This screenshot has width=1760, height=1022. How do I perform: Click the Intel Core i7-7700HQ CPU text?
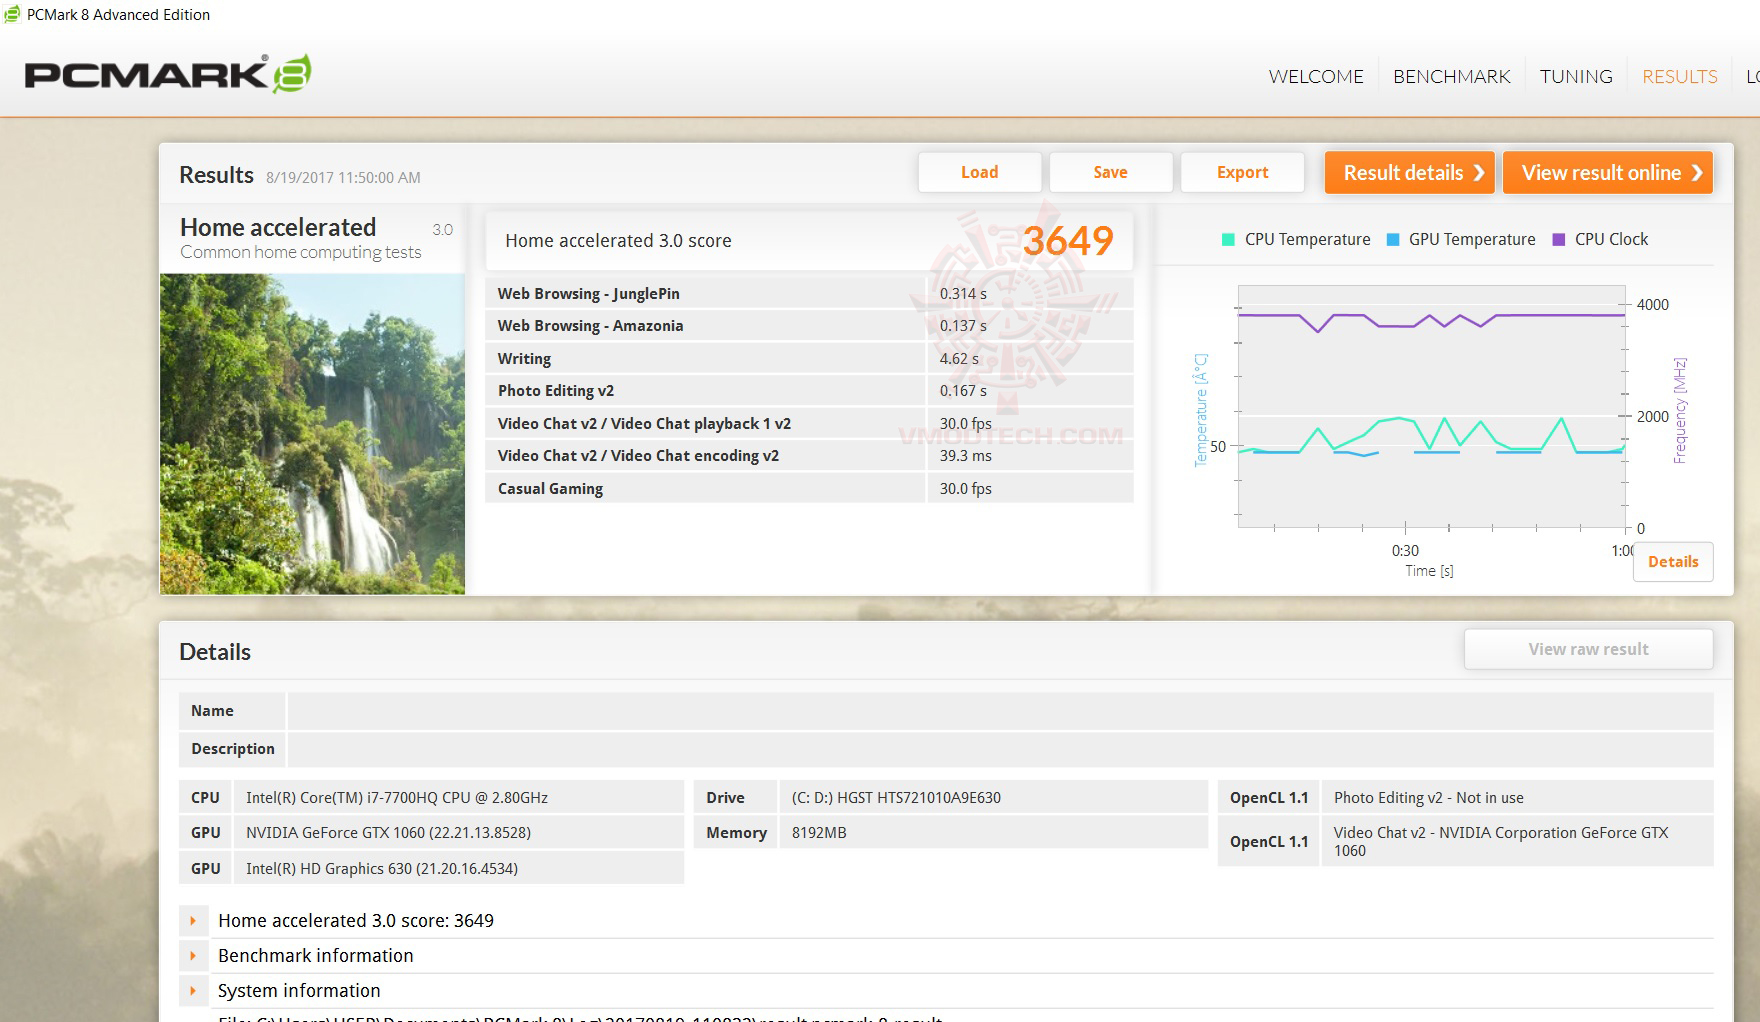coord(397,797)
